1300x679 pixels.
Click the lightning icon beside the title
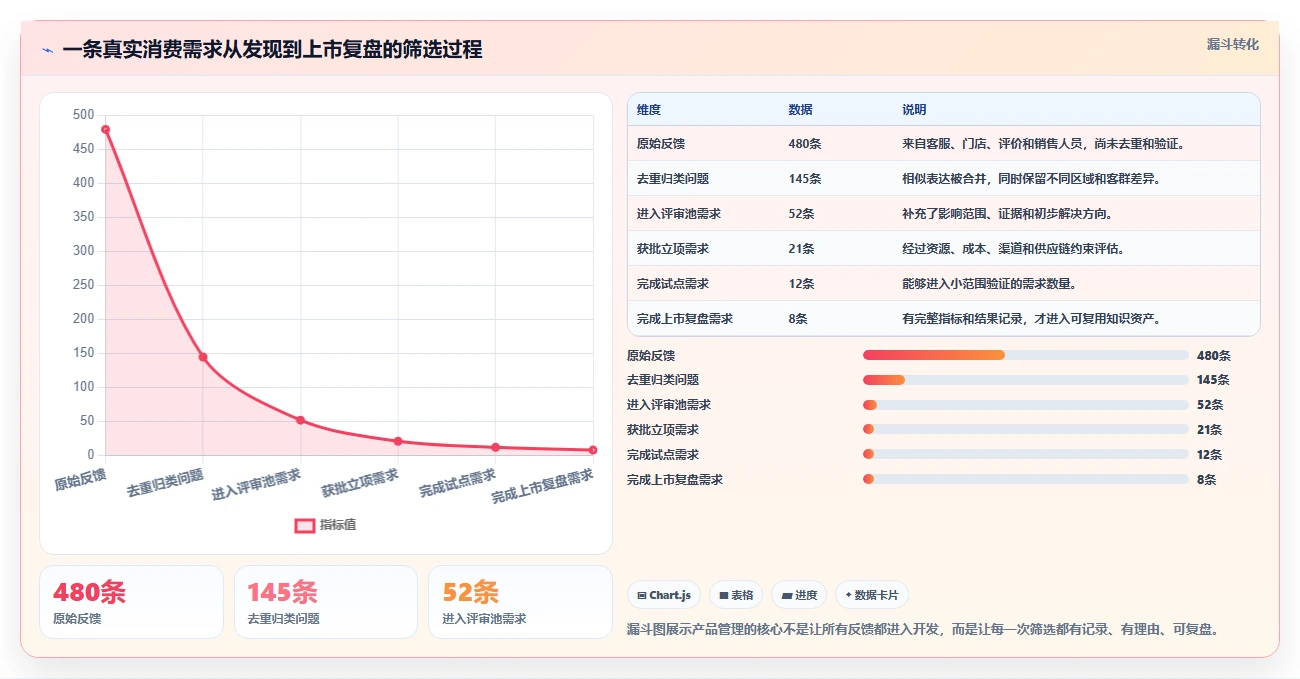pos(48,50)
